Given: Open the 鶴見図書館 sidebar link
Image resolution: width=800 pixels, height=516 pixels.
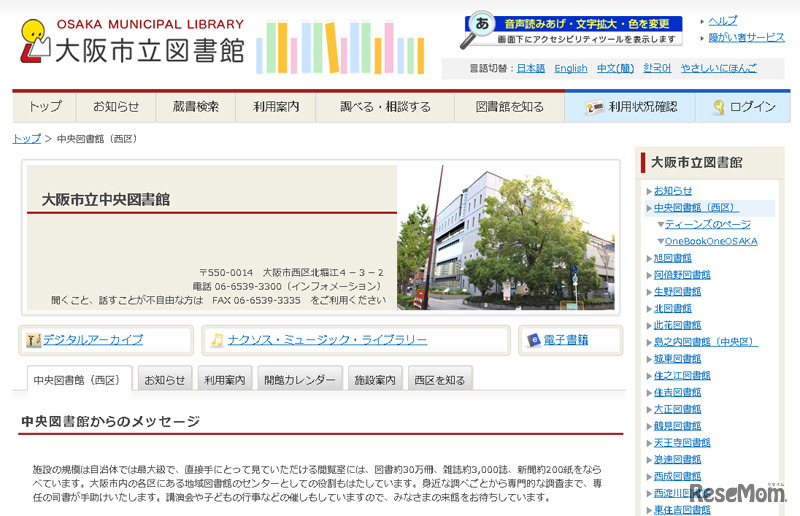Looking at the screenshot, I should point(678,427).
